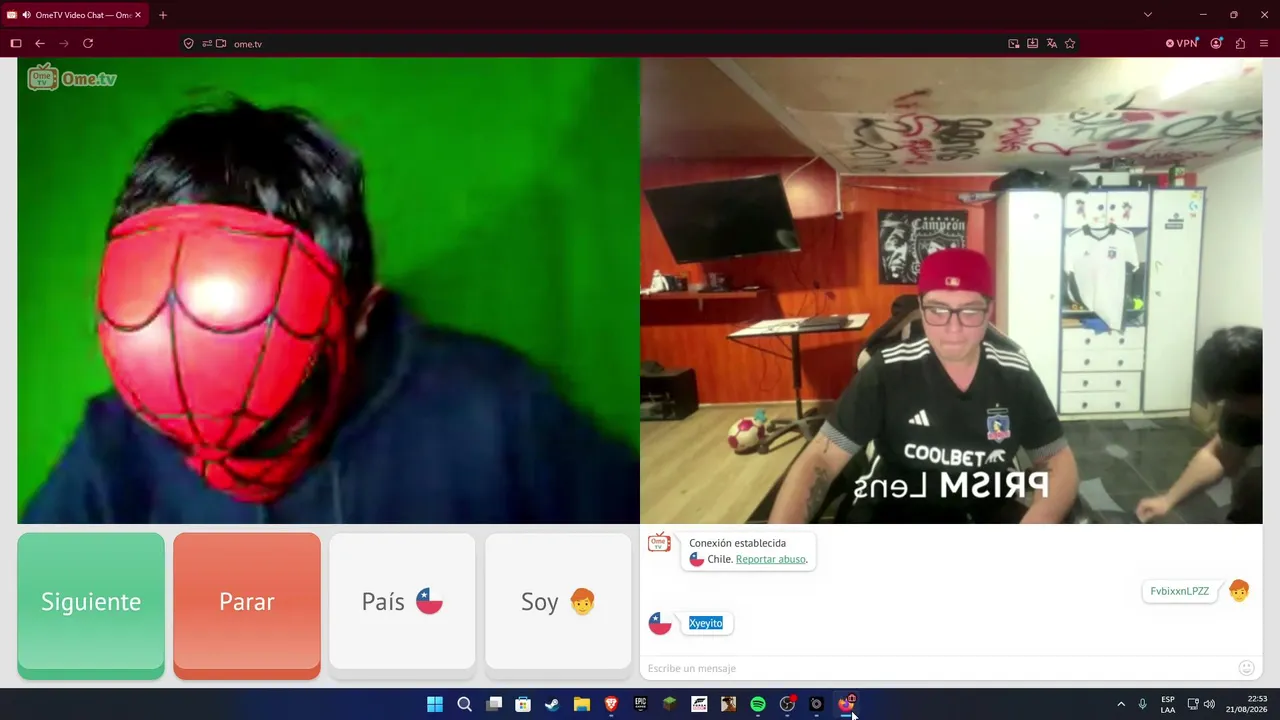
Task: List all open tabs
Action: point(1148,15)
